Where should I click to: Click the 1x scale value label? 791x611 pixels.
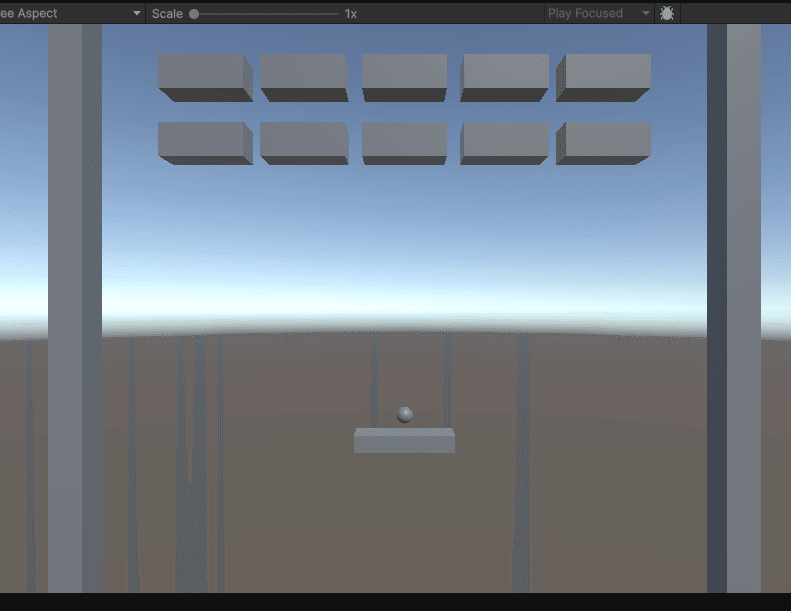tap(351, 14)
